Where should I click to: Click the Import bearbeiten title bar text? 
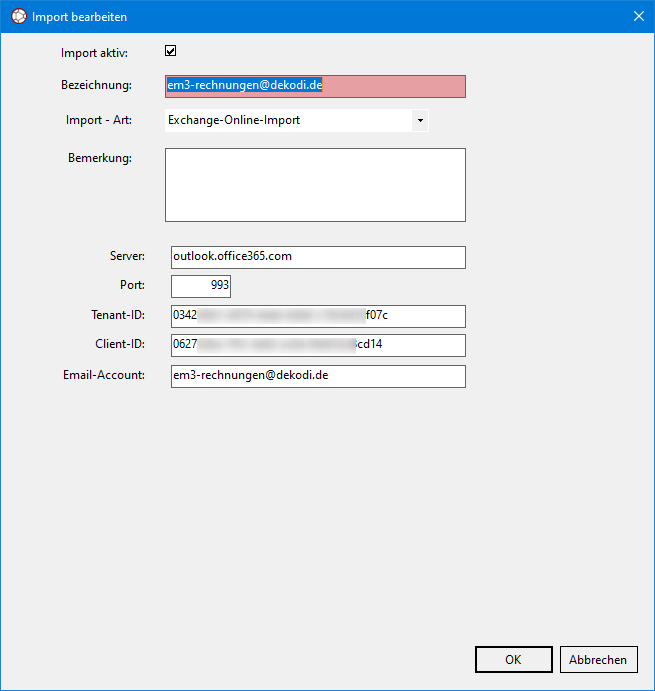80,17
